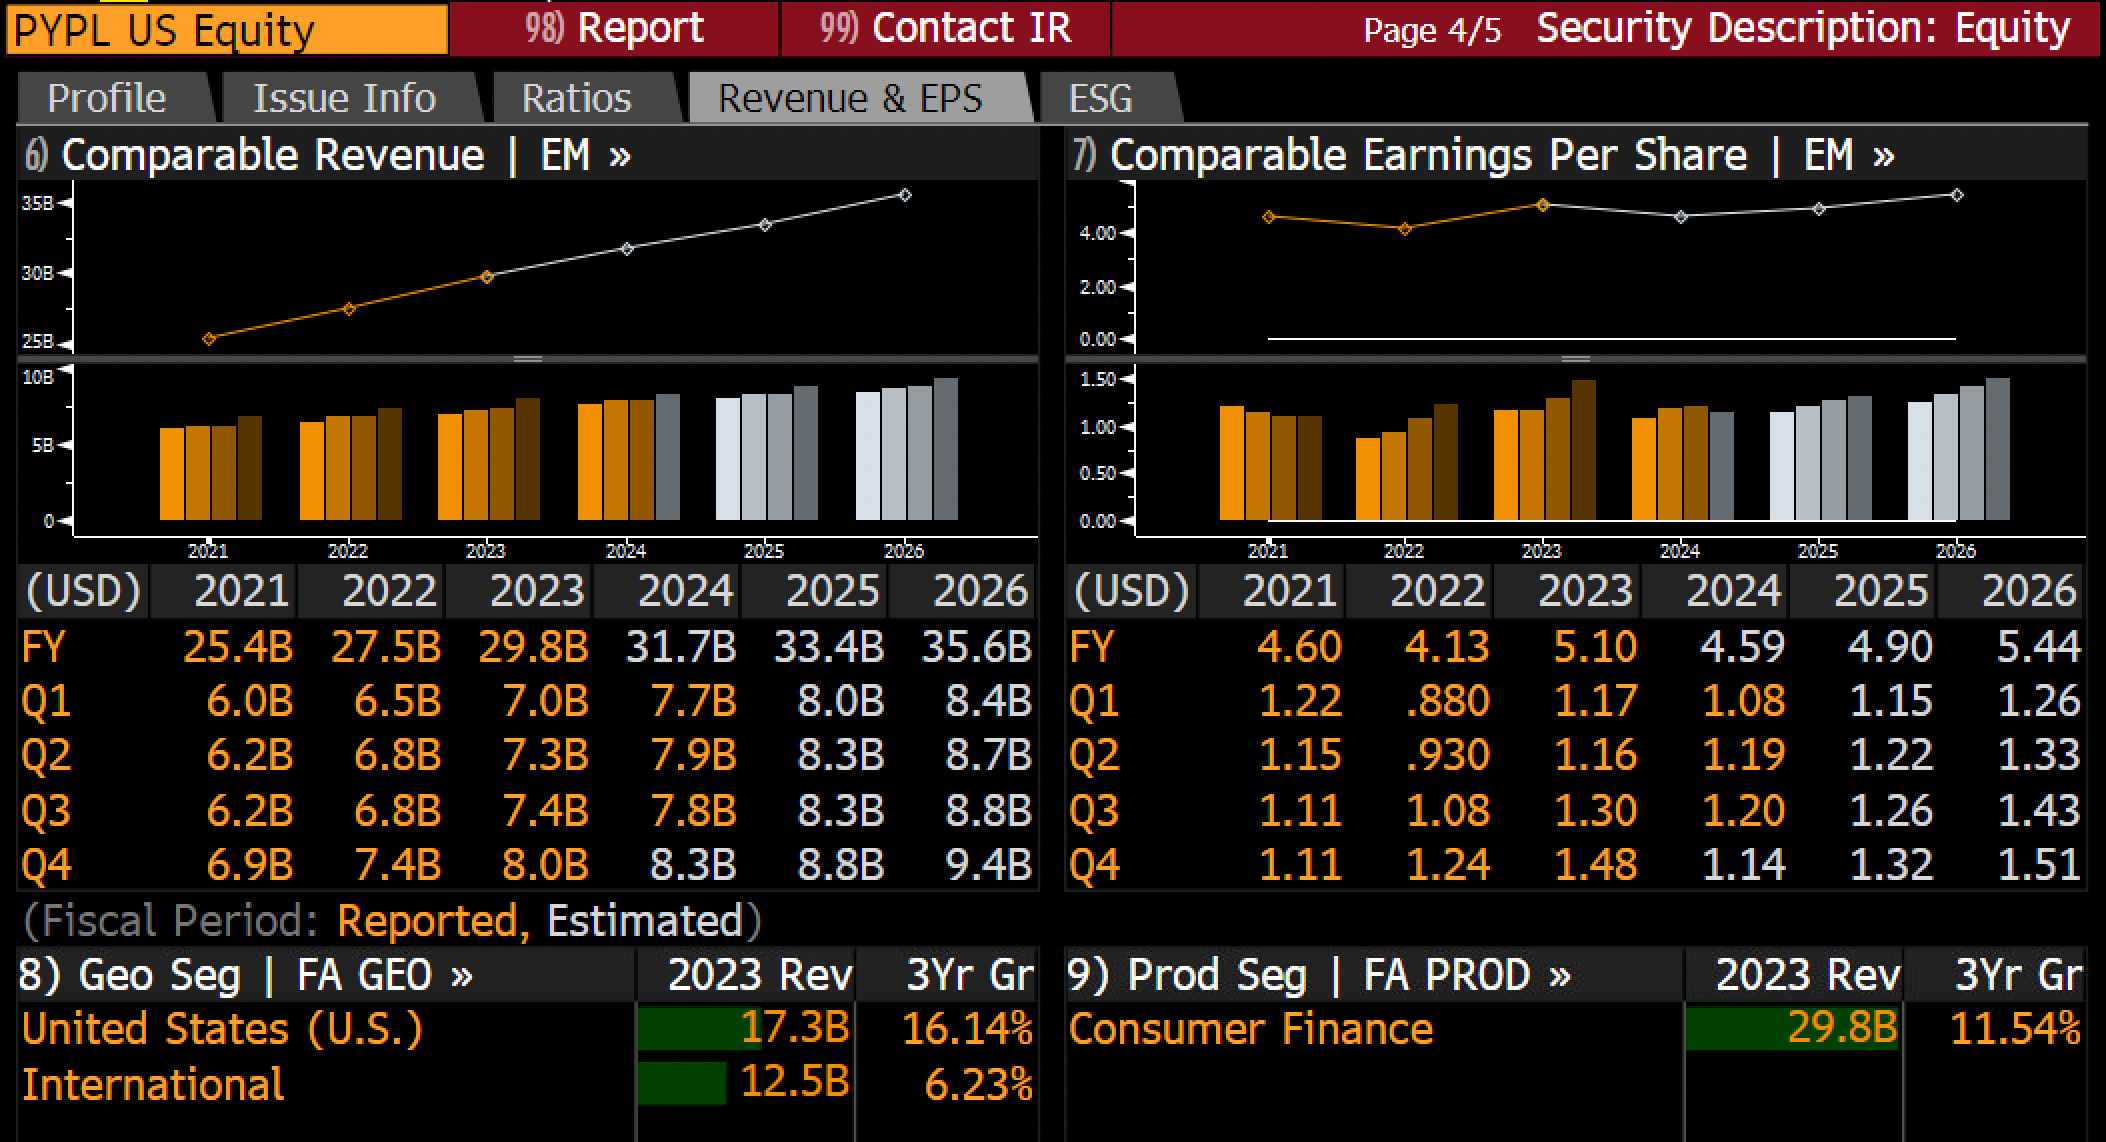Click the splitter handle between EPS charts
Image resolution: width=2106 pixels, height=1142 pixels.
click(x=1576, y=359)
